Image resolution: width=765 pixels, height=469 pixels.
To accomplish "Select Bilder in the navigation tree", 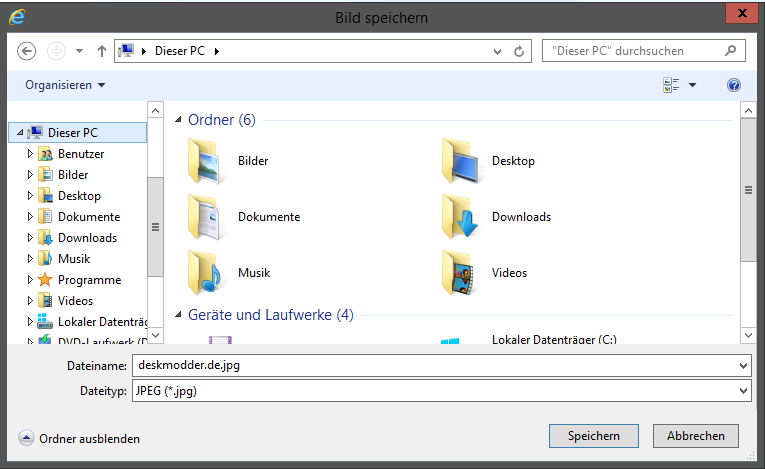I will pos(73,175).
